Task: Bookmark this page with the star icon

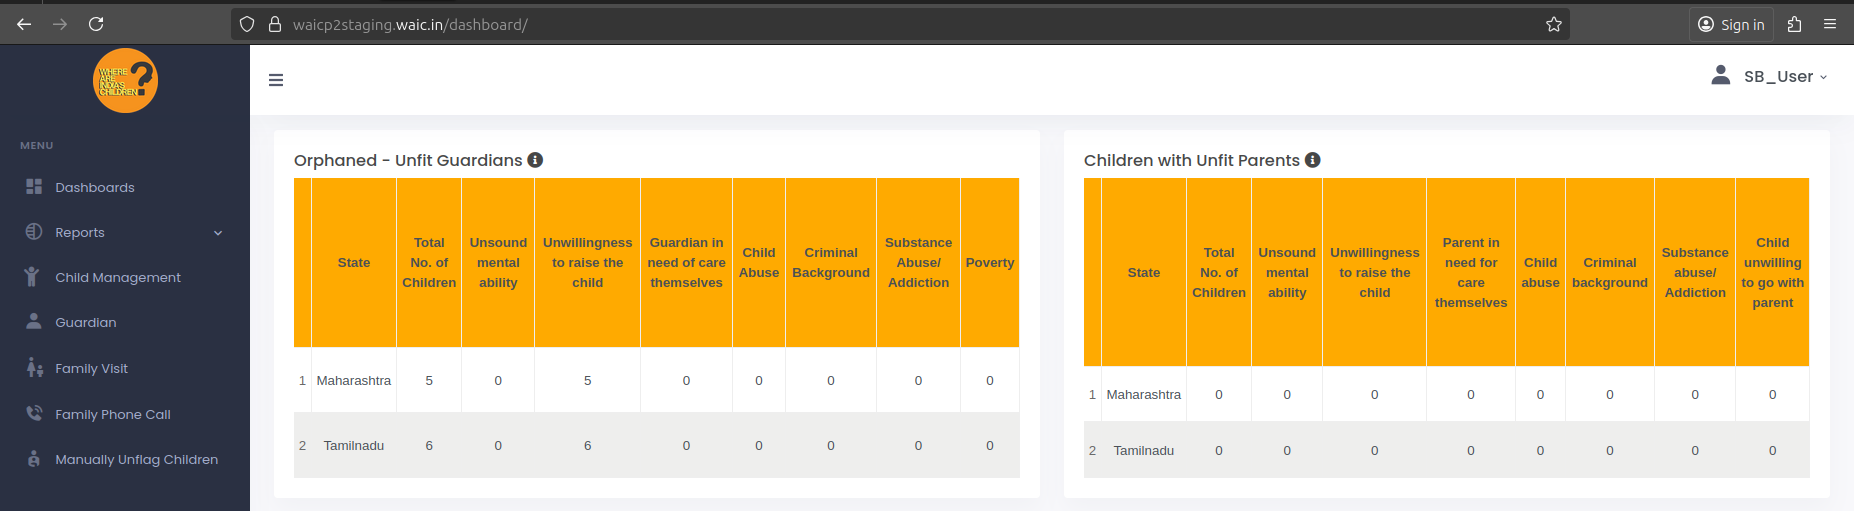Action: 1553,24
